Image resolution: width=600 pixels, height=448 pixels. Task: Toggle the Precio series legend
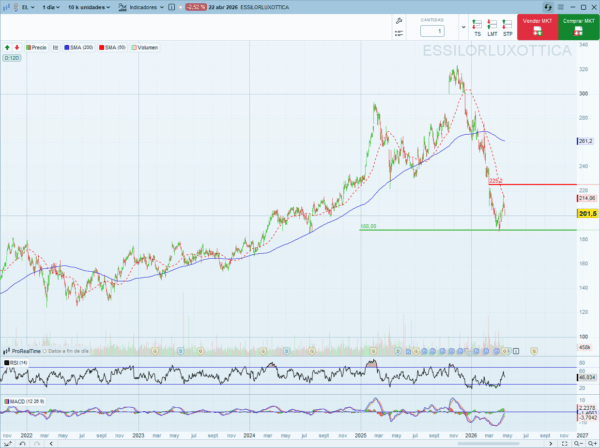[x=38, y=47]
